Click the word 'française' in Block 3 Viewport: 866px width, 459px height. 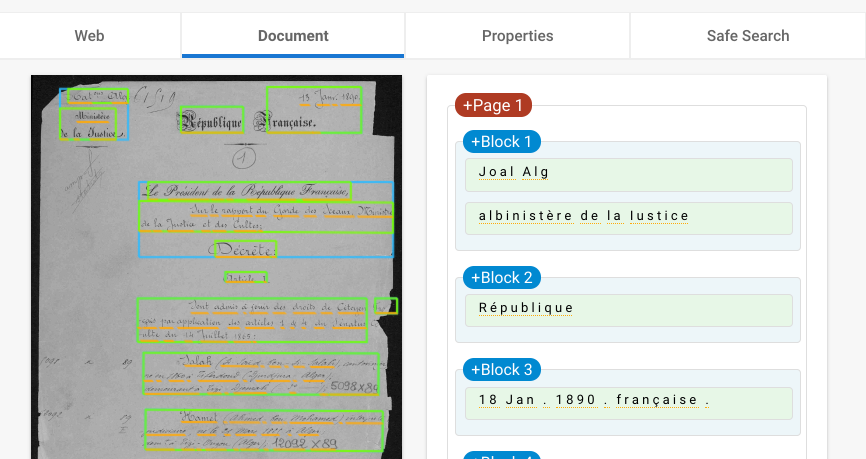tap(657, 399)
